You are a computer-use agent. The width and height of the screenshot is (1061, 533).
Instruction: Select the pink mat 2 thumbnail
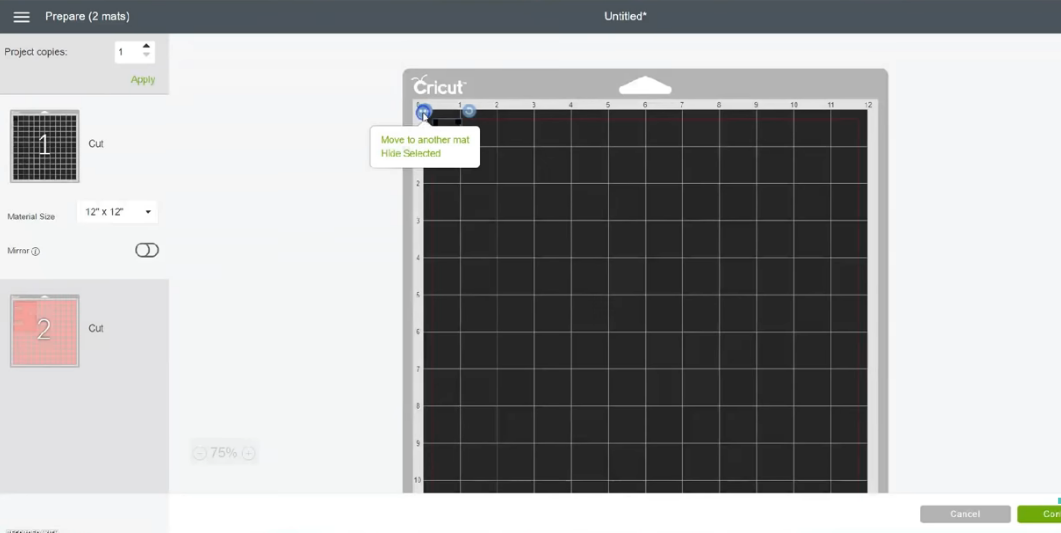pos(45,331)
